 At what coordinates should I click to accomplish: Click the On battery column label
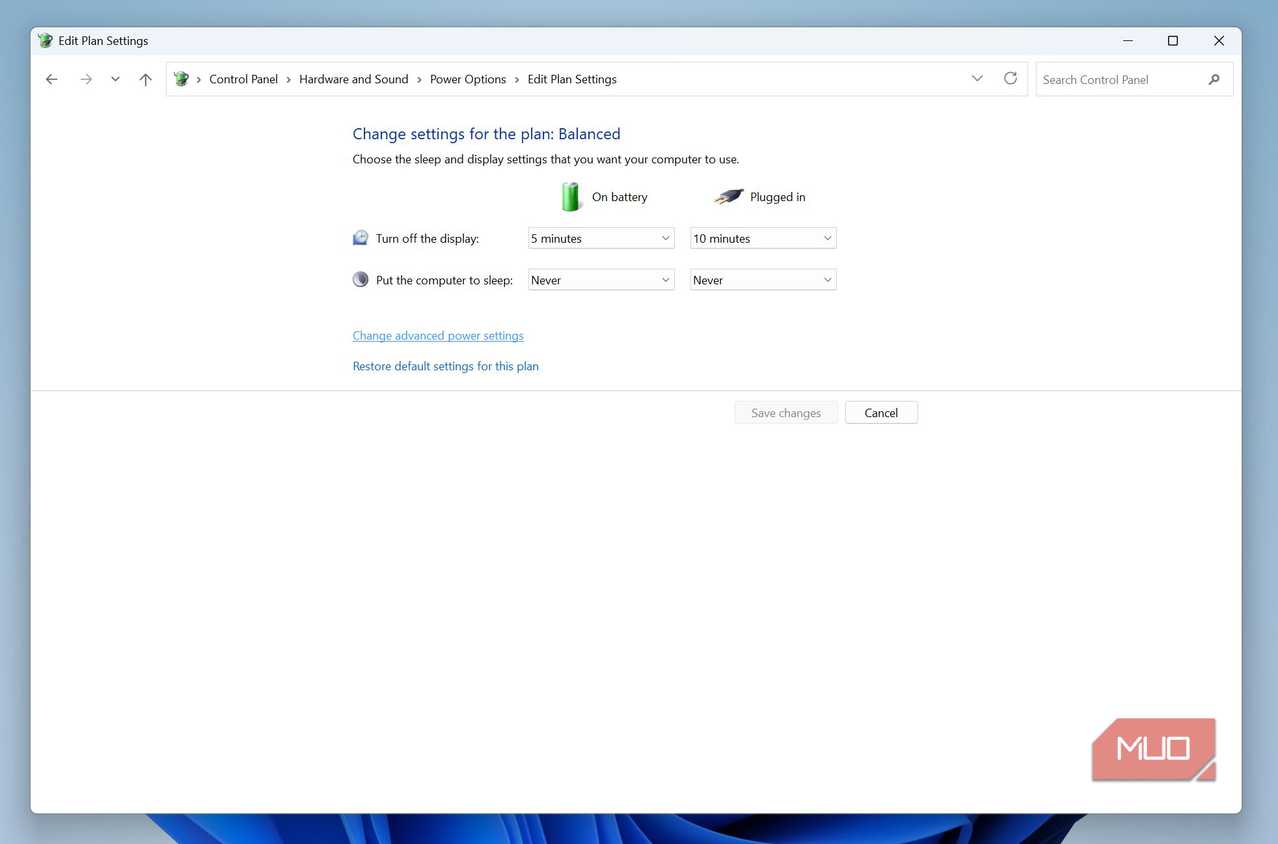619,197
